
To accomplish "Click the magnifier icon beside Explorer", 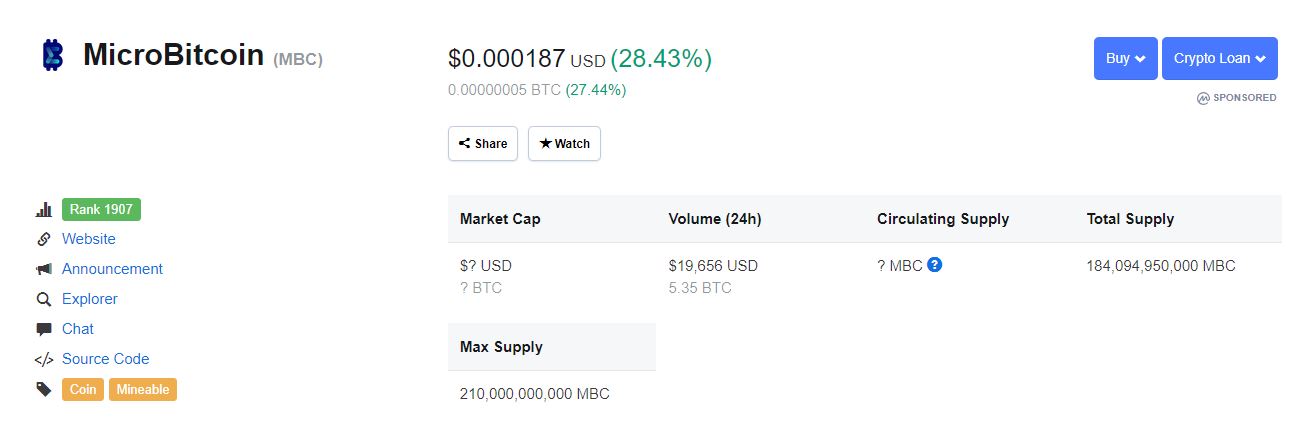I will (x=44, y=299).
